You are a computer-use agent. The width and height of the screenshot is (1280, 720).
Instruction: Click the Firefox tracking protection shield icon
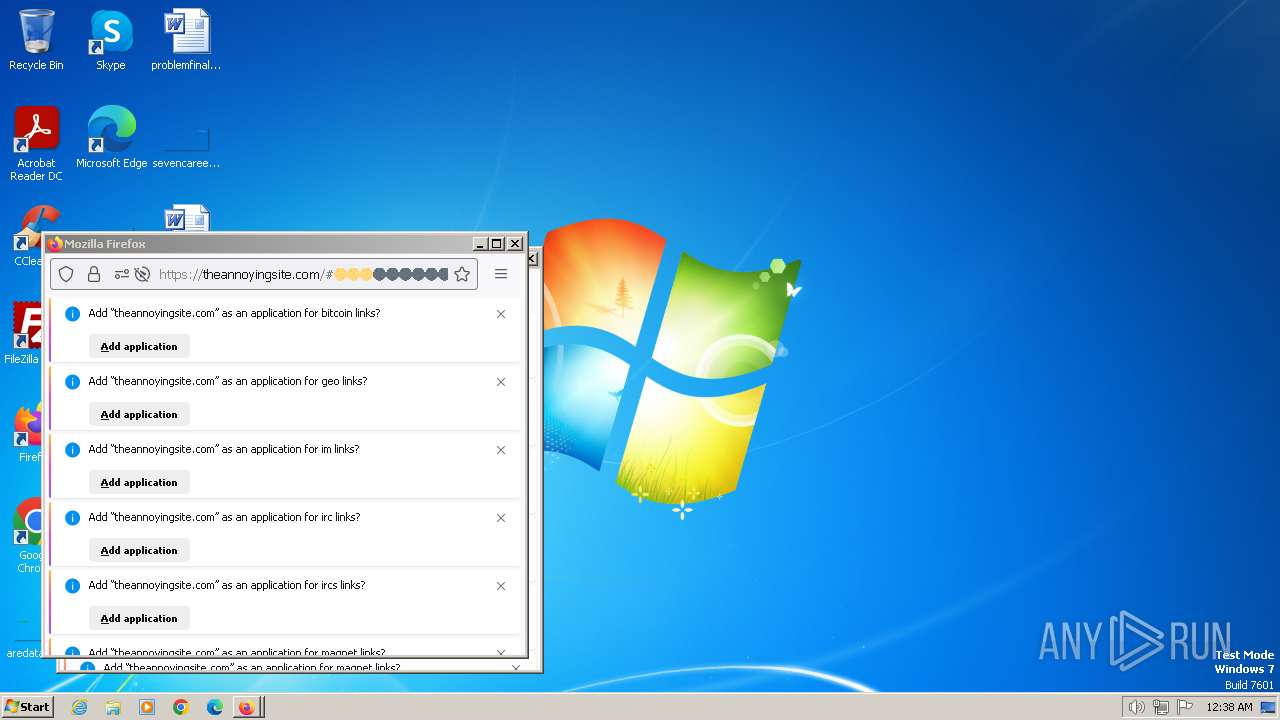tap(66, 274)
